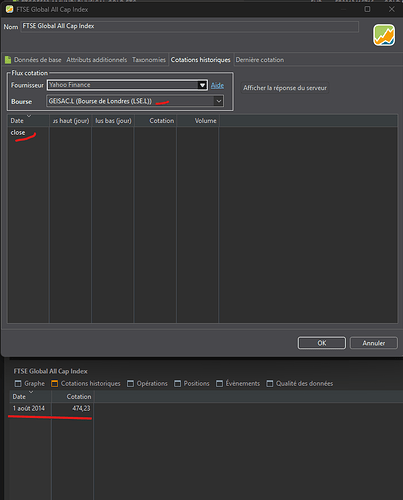
Task: Show the Positions tab
Action: (x=196, y=384)
